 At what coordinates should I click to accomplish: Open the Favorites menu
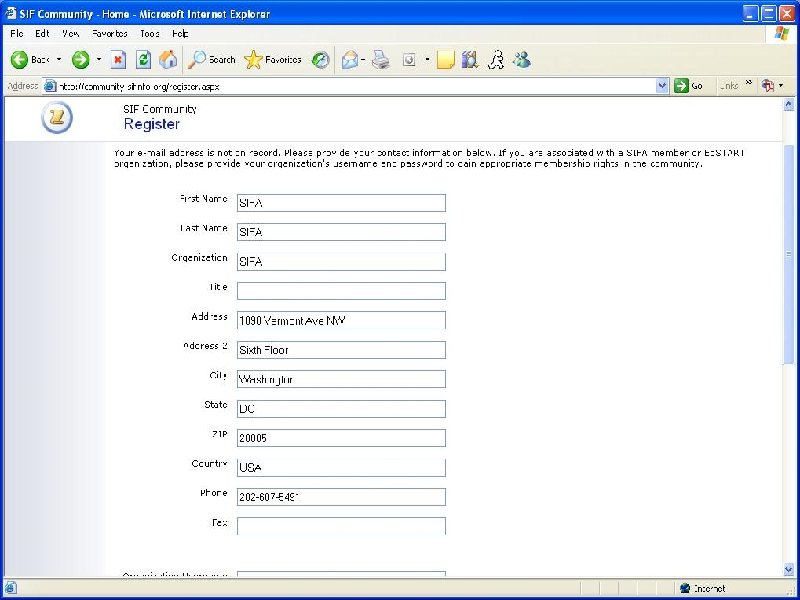pos(109,34)
